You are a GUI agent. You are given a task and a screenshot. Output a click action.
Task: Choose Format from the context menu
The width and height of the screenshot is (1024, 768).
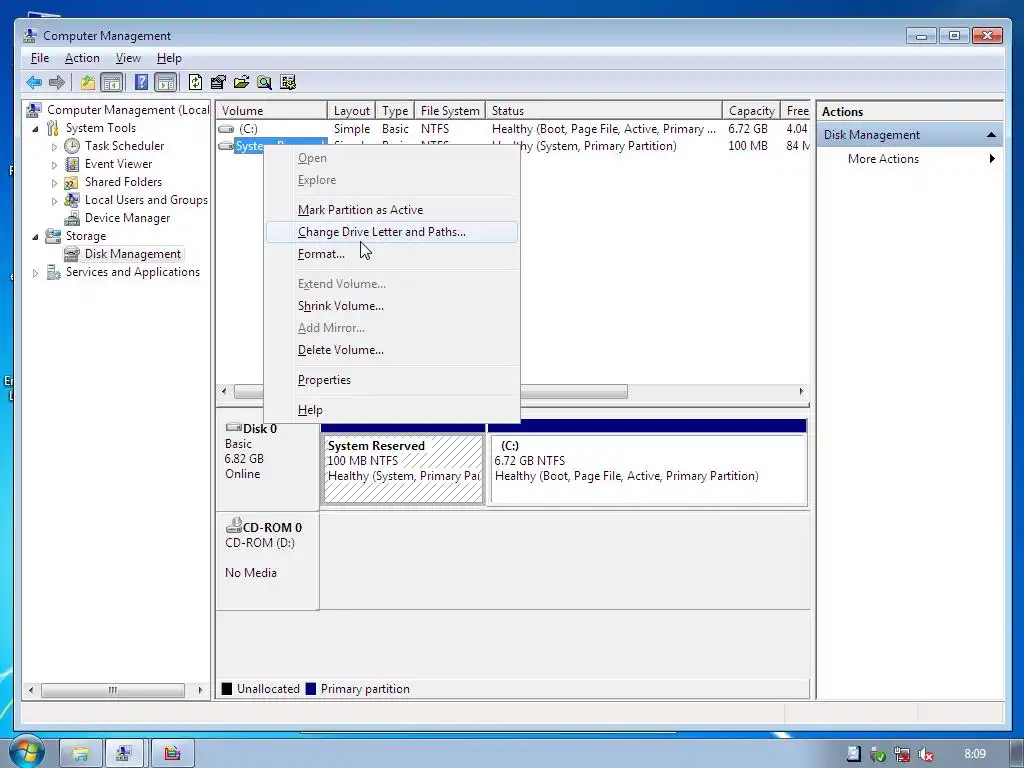[x=391, y=254]
